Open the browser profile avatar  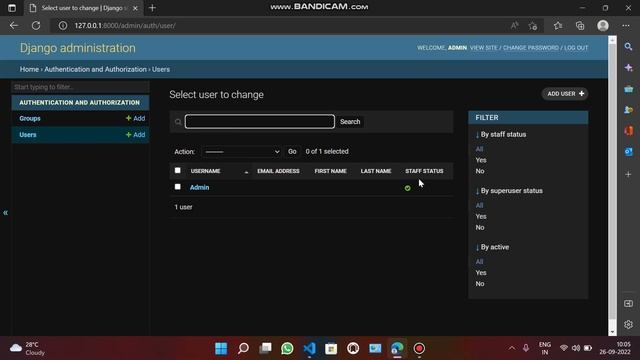point(603,25)
